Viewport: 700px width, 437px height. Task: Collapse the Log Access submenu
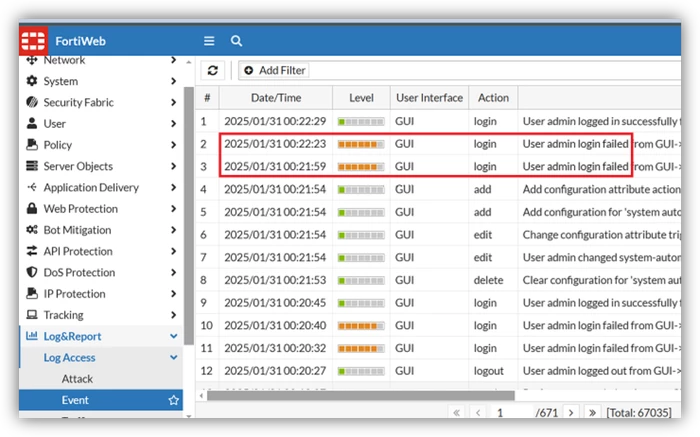coord(174,358)
